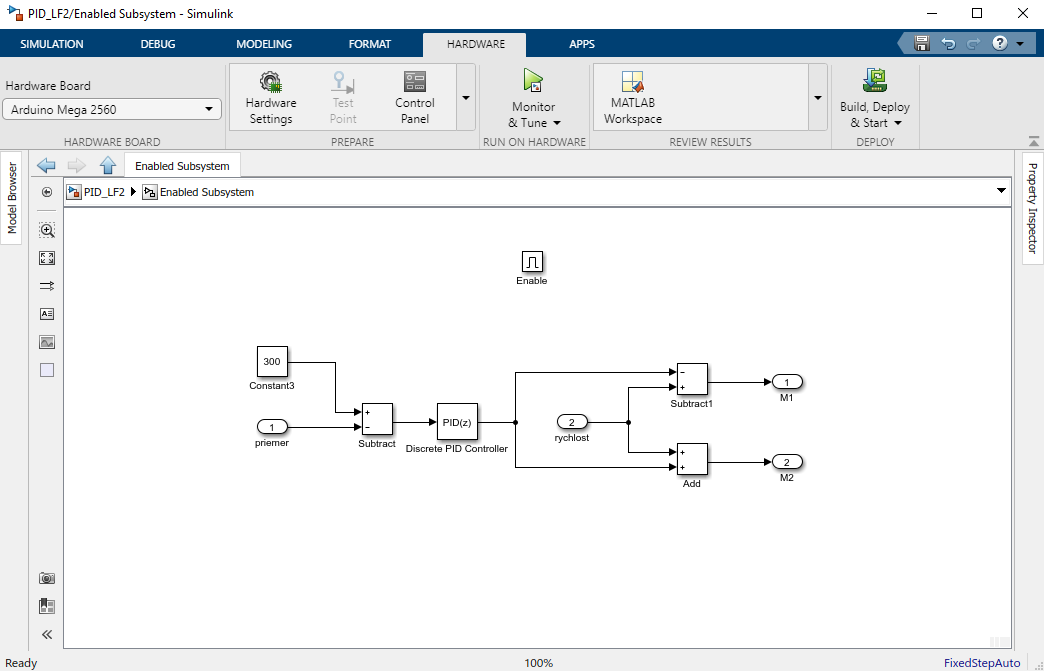The image size is (1044, 671).
Task: Expand the Review Results gallery arrow
Action: [x=817, y=98]
